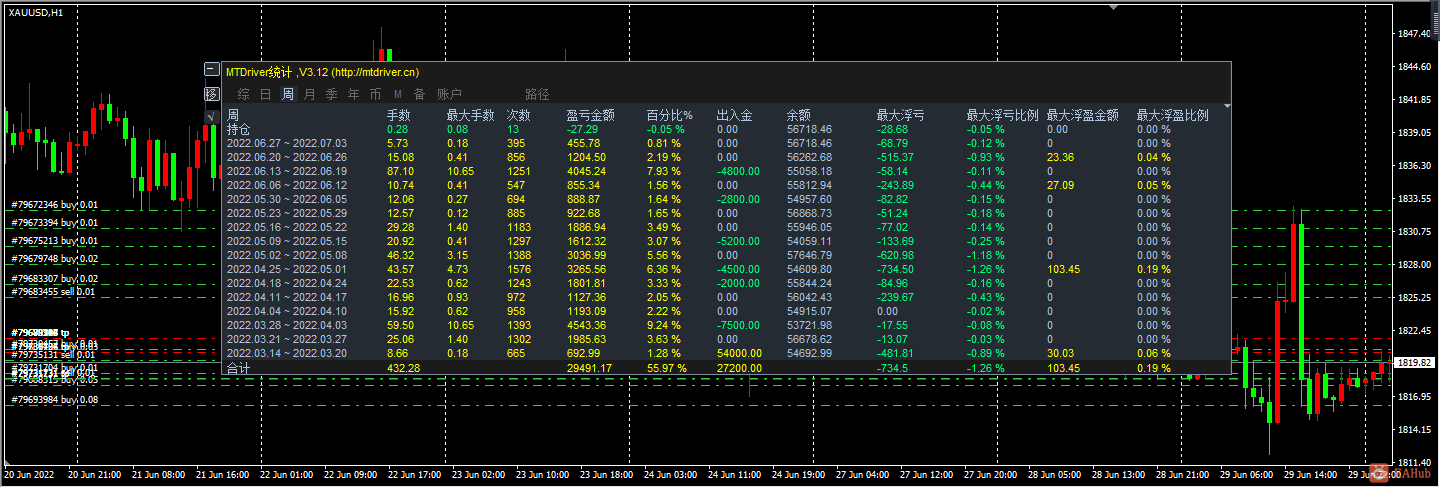This screenshot has height=488, width=1440.
Task: Open the 月 monthly tab
Action: coord(310,94)
